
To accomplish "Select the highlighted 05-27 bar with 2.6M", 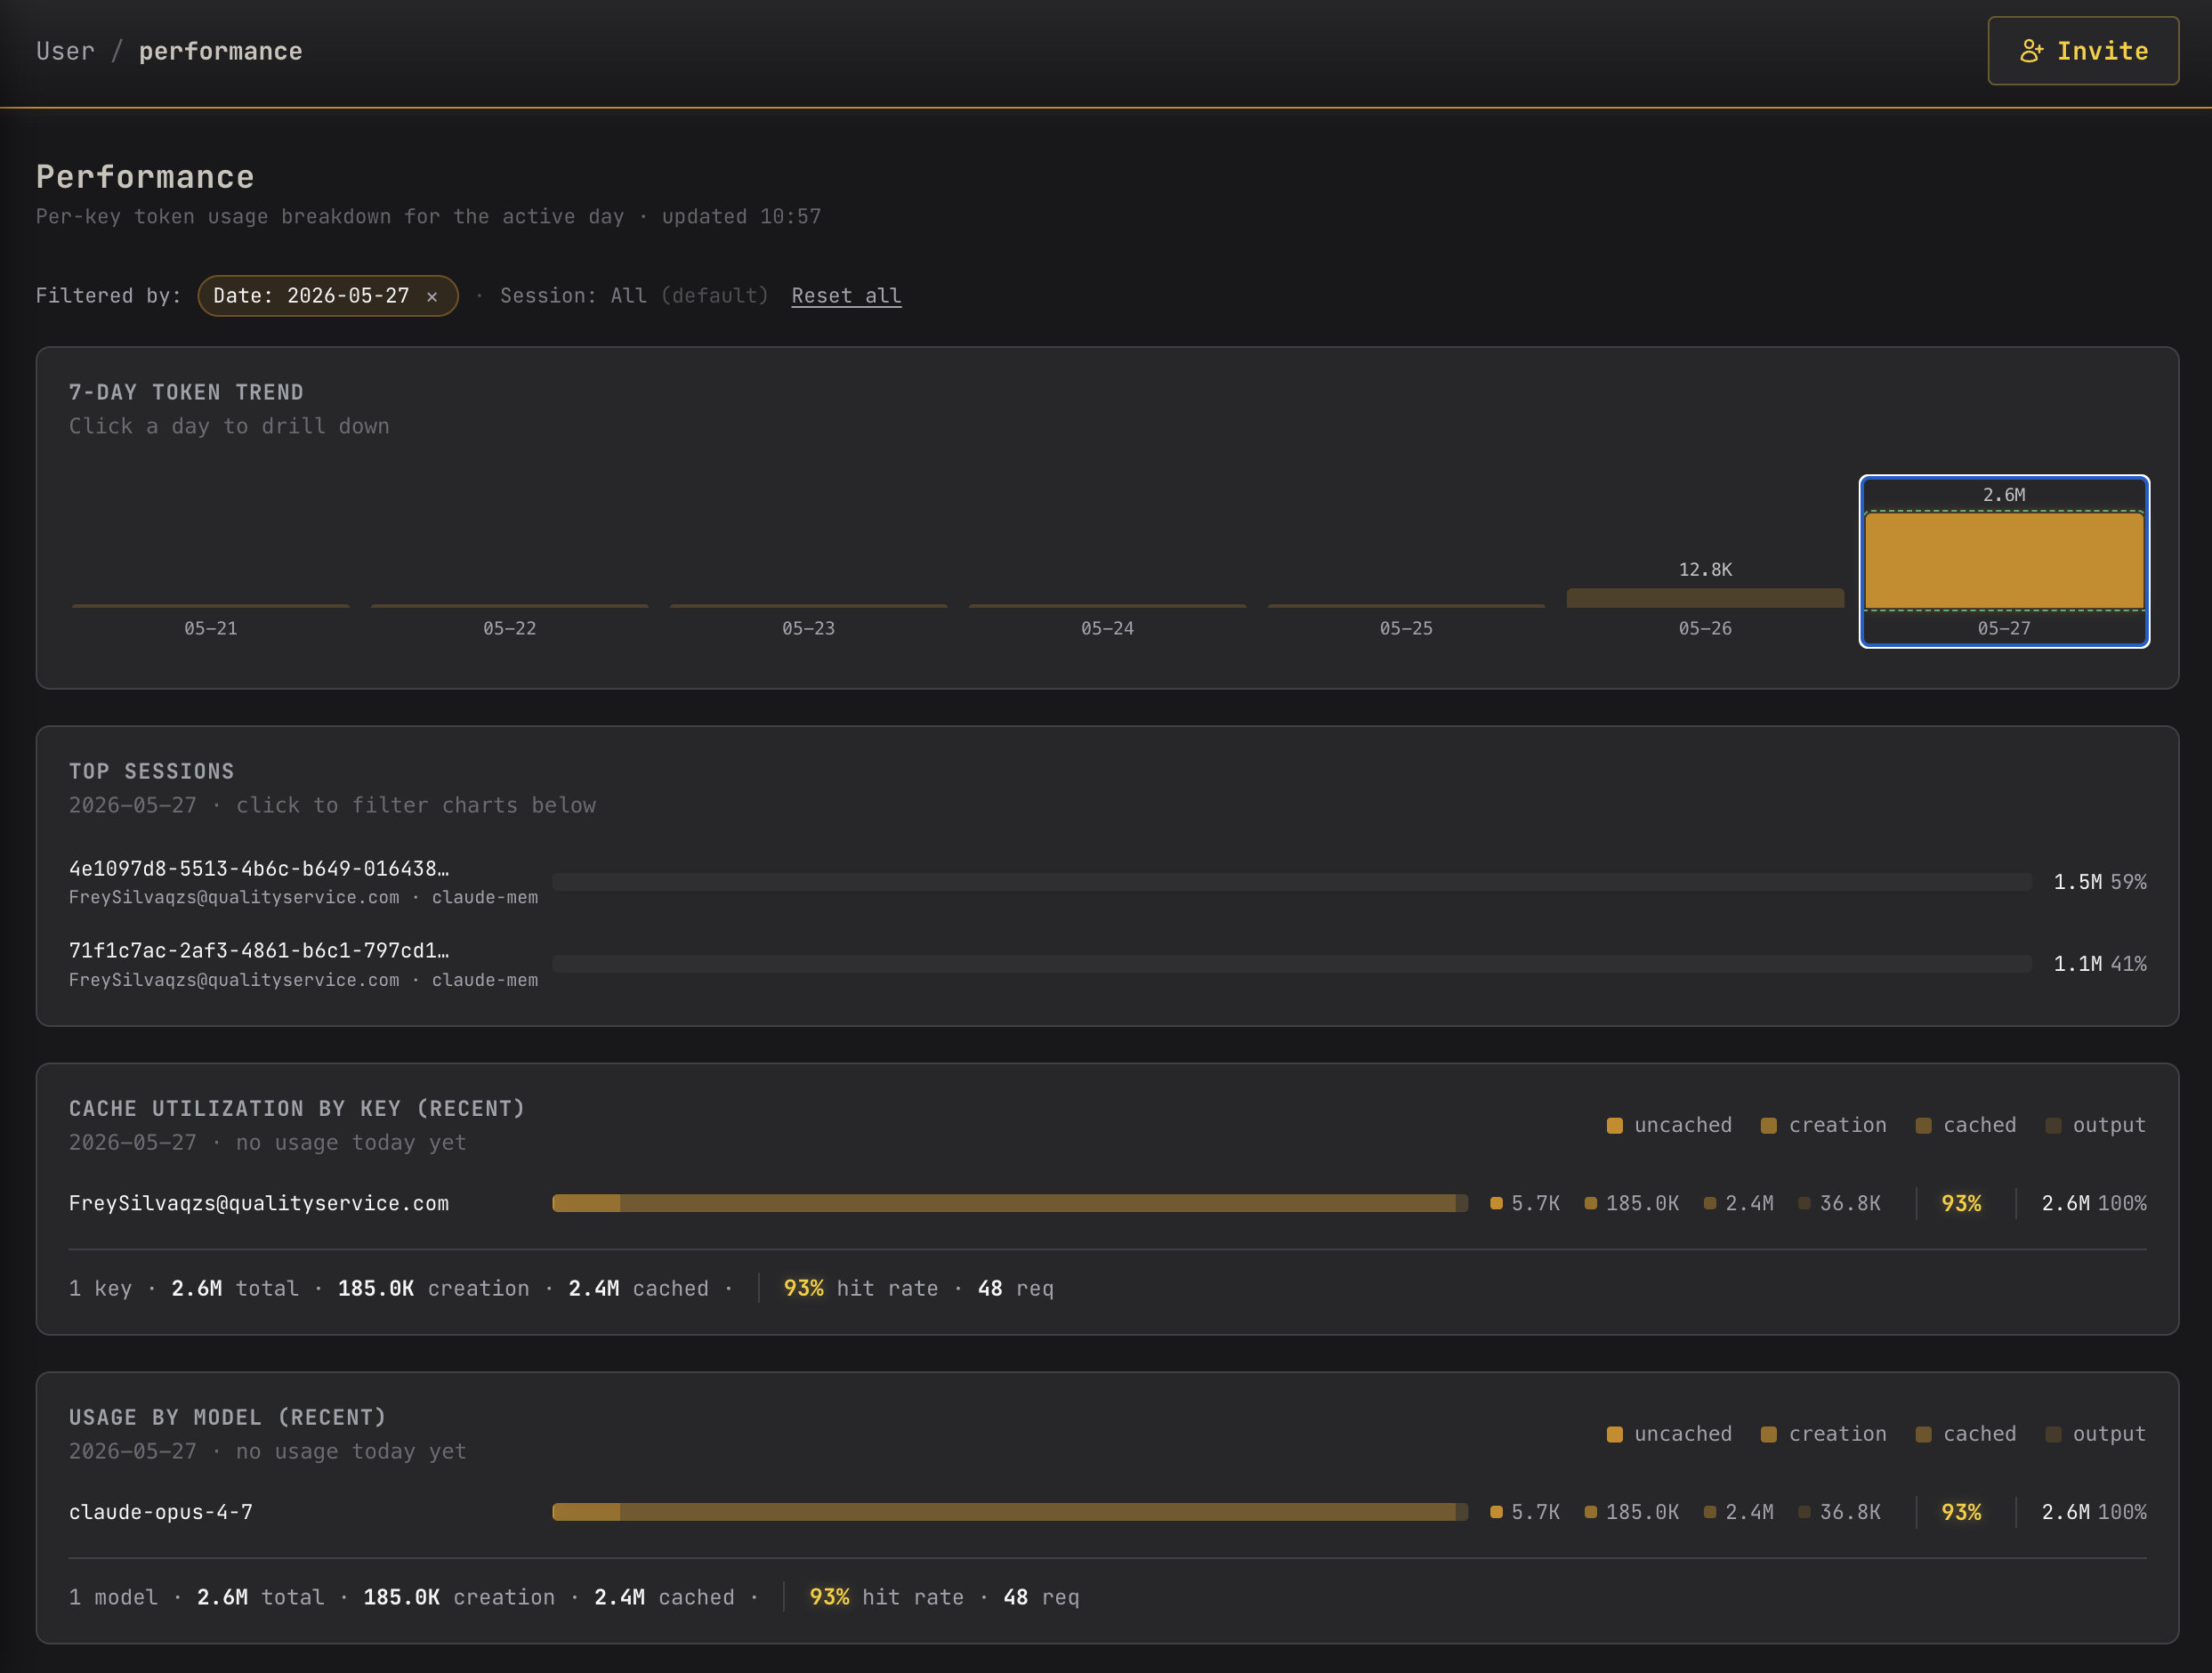I will [x=2004, y=561].
